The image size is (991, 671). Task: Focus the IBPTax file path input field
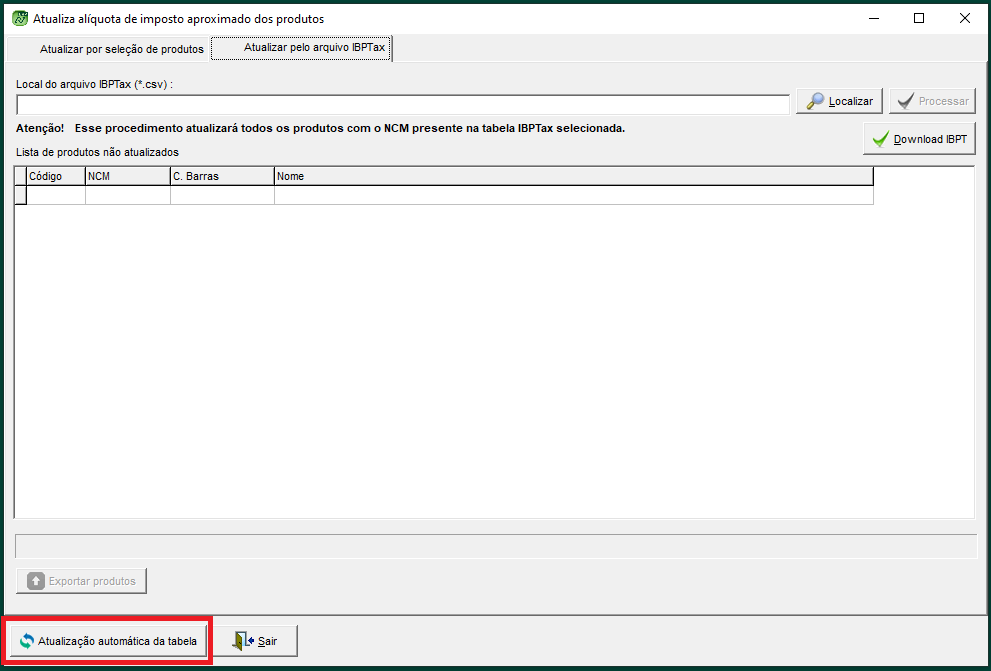click(x=403, y=105)
